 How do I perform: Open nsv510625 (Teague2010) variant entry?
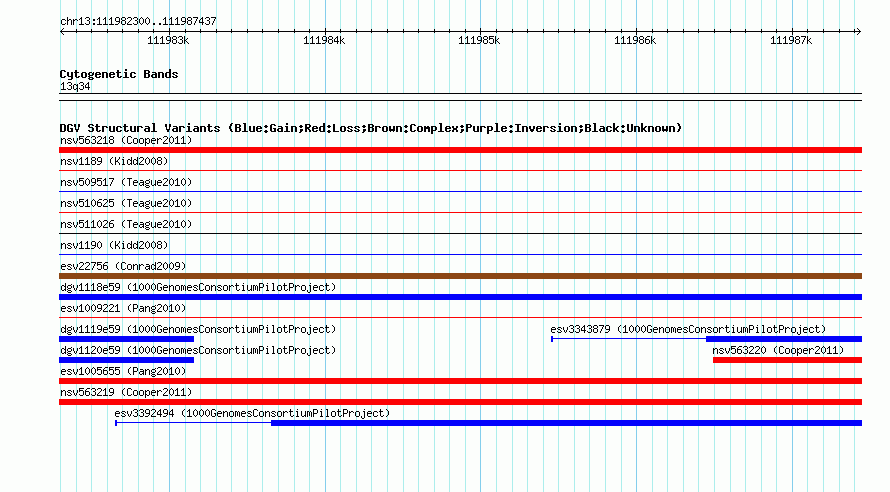tap(126, 203)
